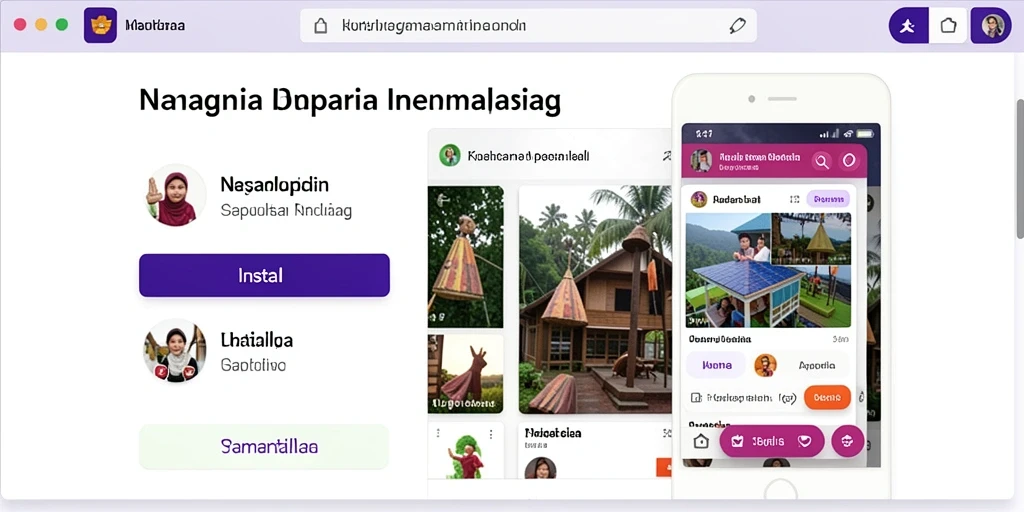Click the green avatar in the feed header
Screen dimensions: 1024x512
coord(449,155)
